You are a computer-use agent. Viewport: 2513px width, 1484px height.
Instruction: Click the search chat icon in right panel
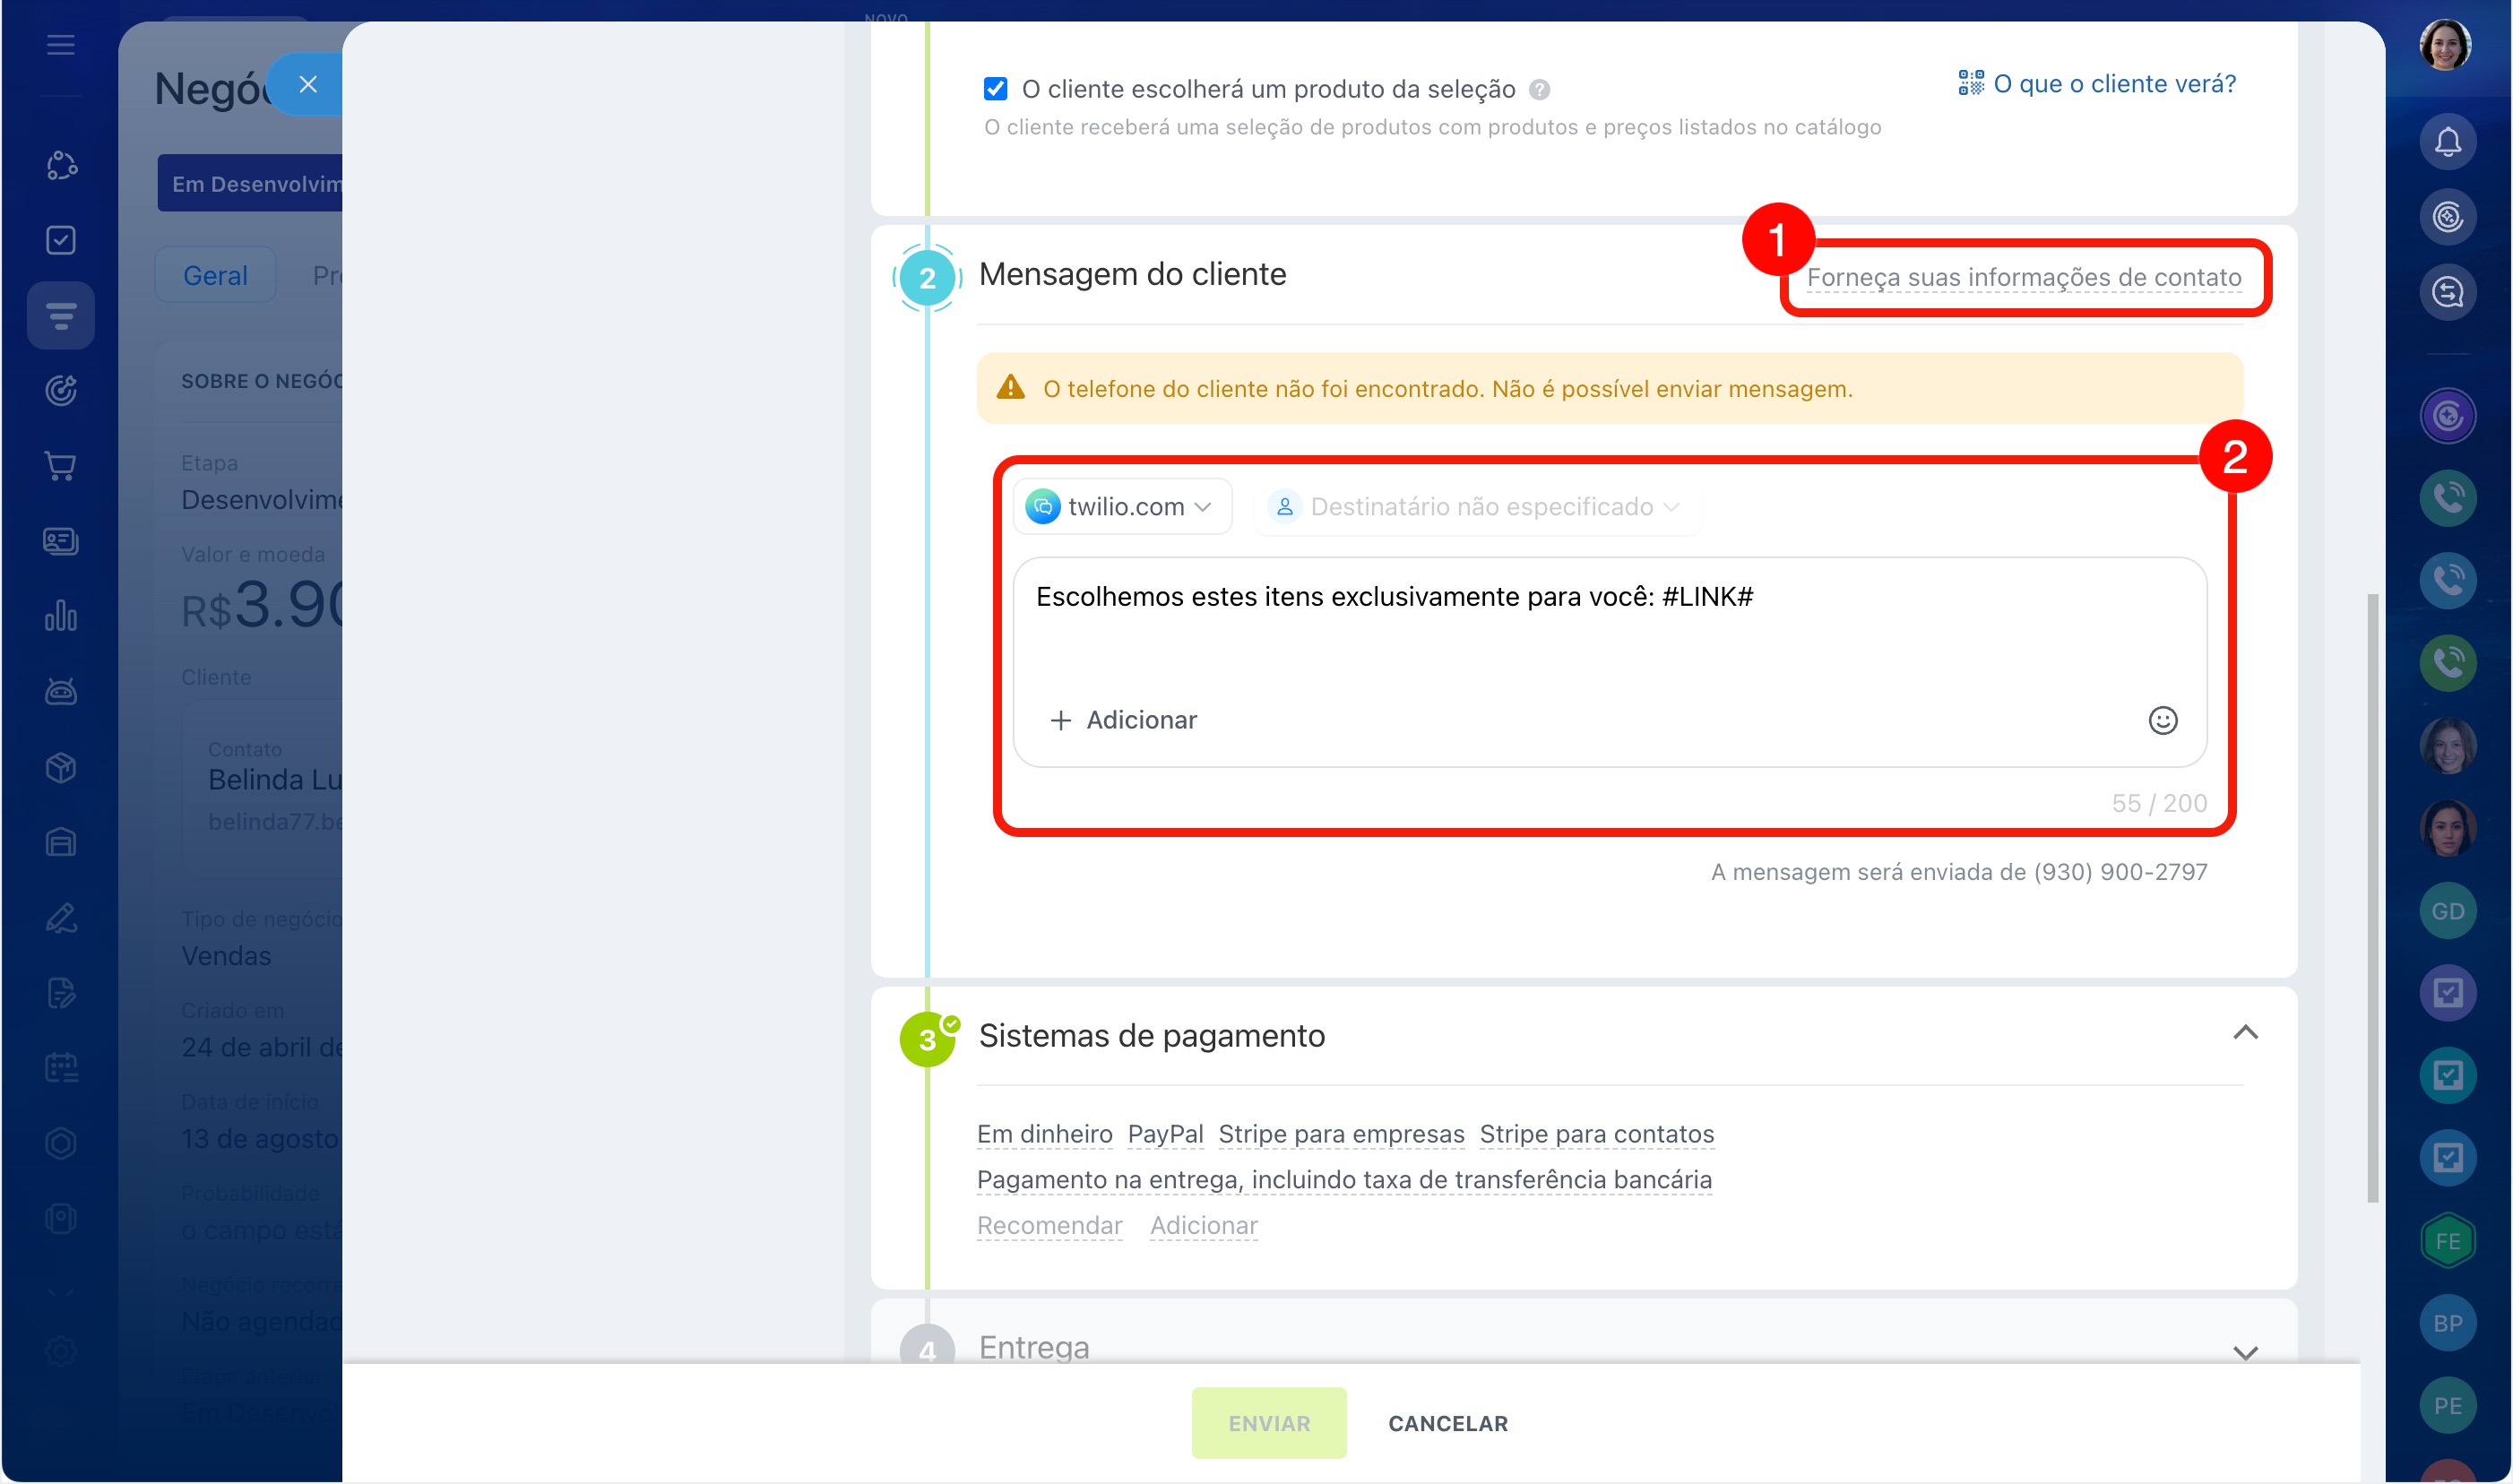point(2446,293)
